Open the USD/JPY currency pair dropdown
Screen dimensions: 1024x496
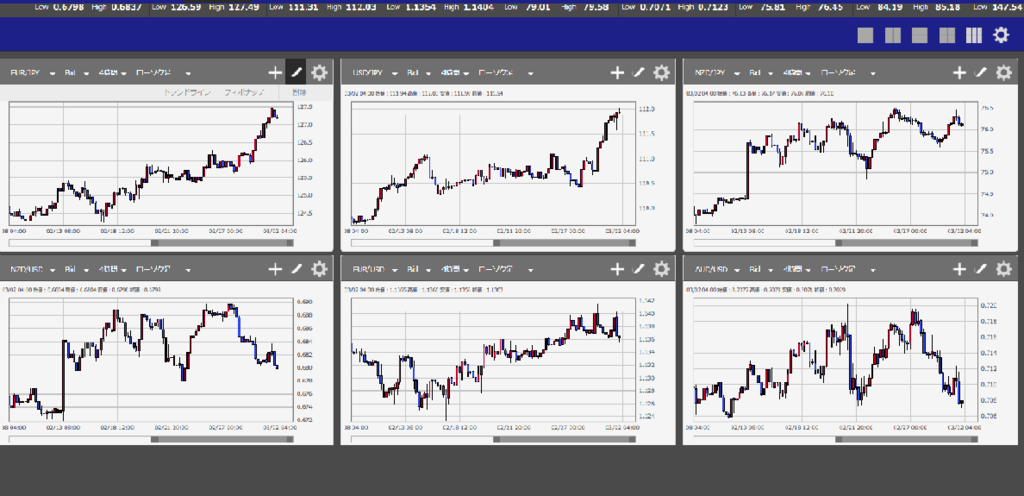coord(374,73)
